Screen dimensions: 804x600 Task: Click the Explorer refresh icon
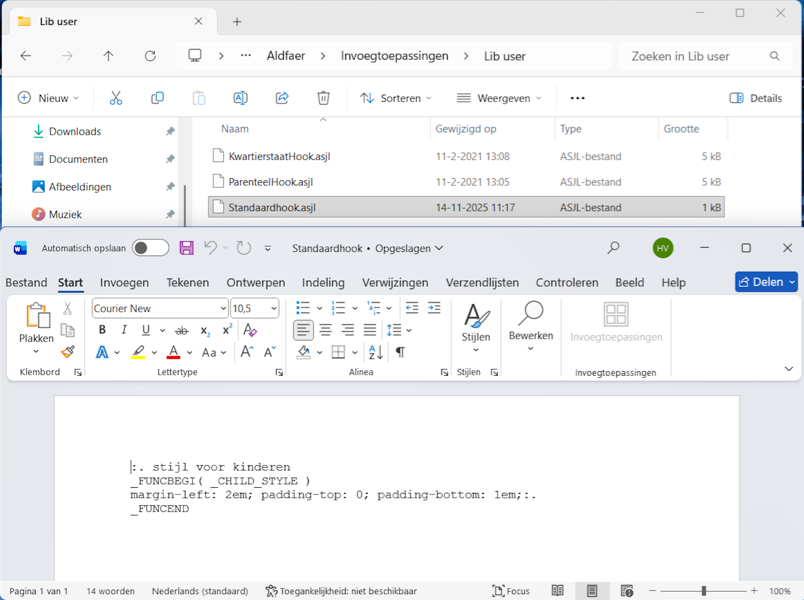coord(150,56)
